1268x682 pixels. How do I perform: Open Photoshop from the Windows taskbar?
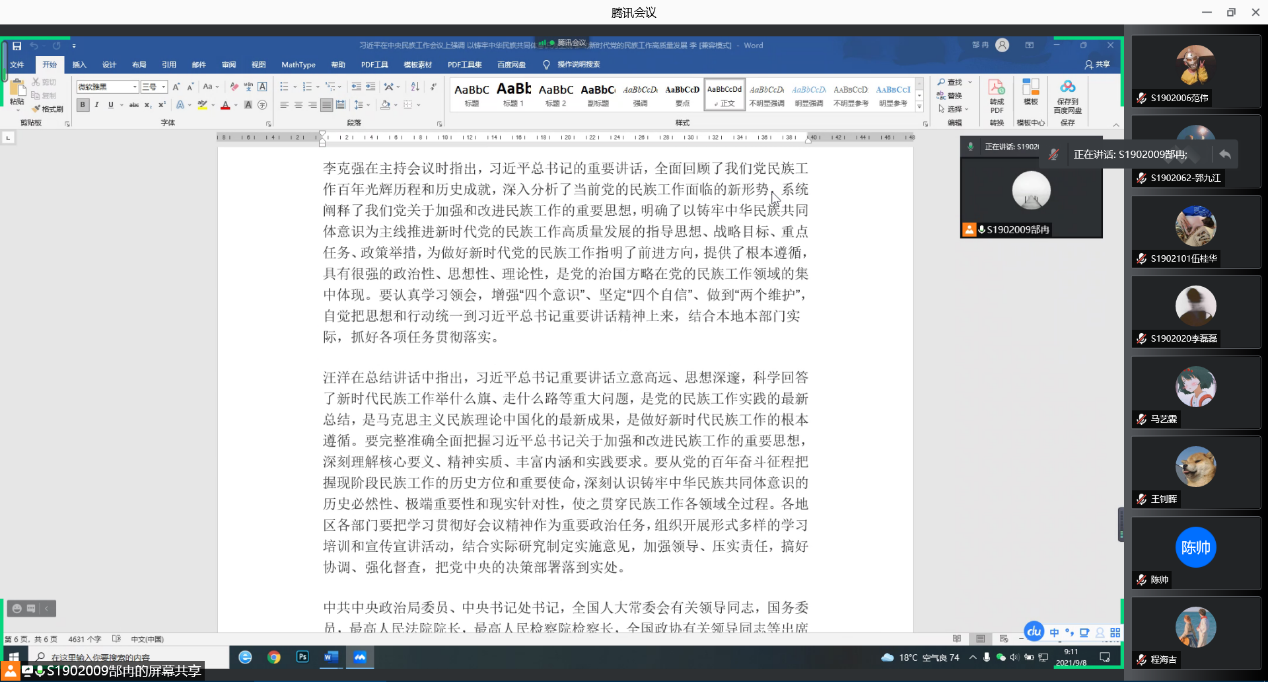pyautogui.click(x=302, y=657)
